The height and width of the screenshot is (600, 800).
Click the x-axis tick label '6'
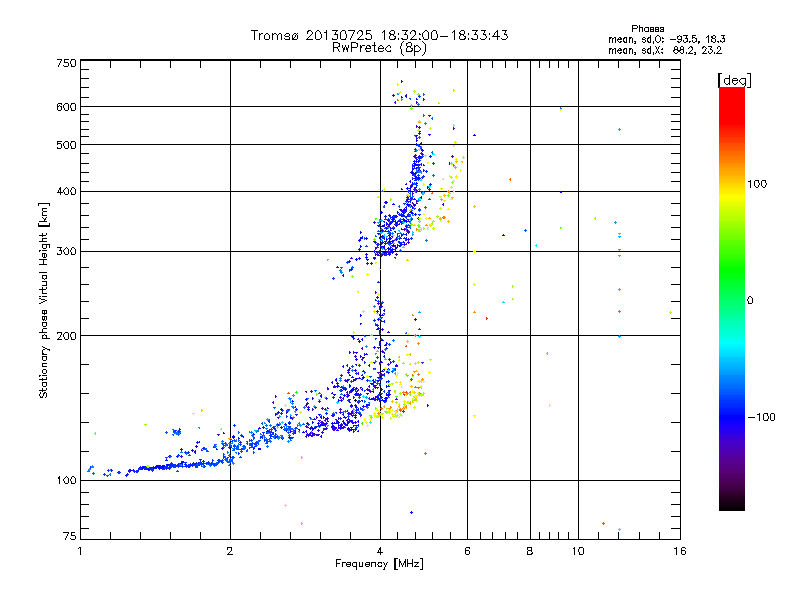coord(467,551)
